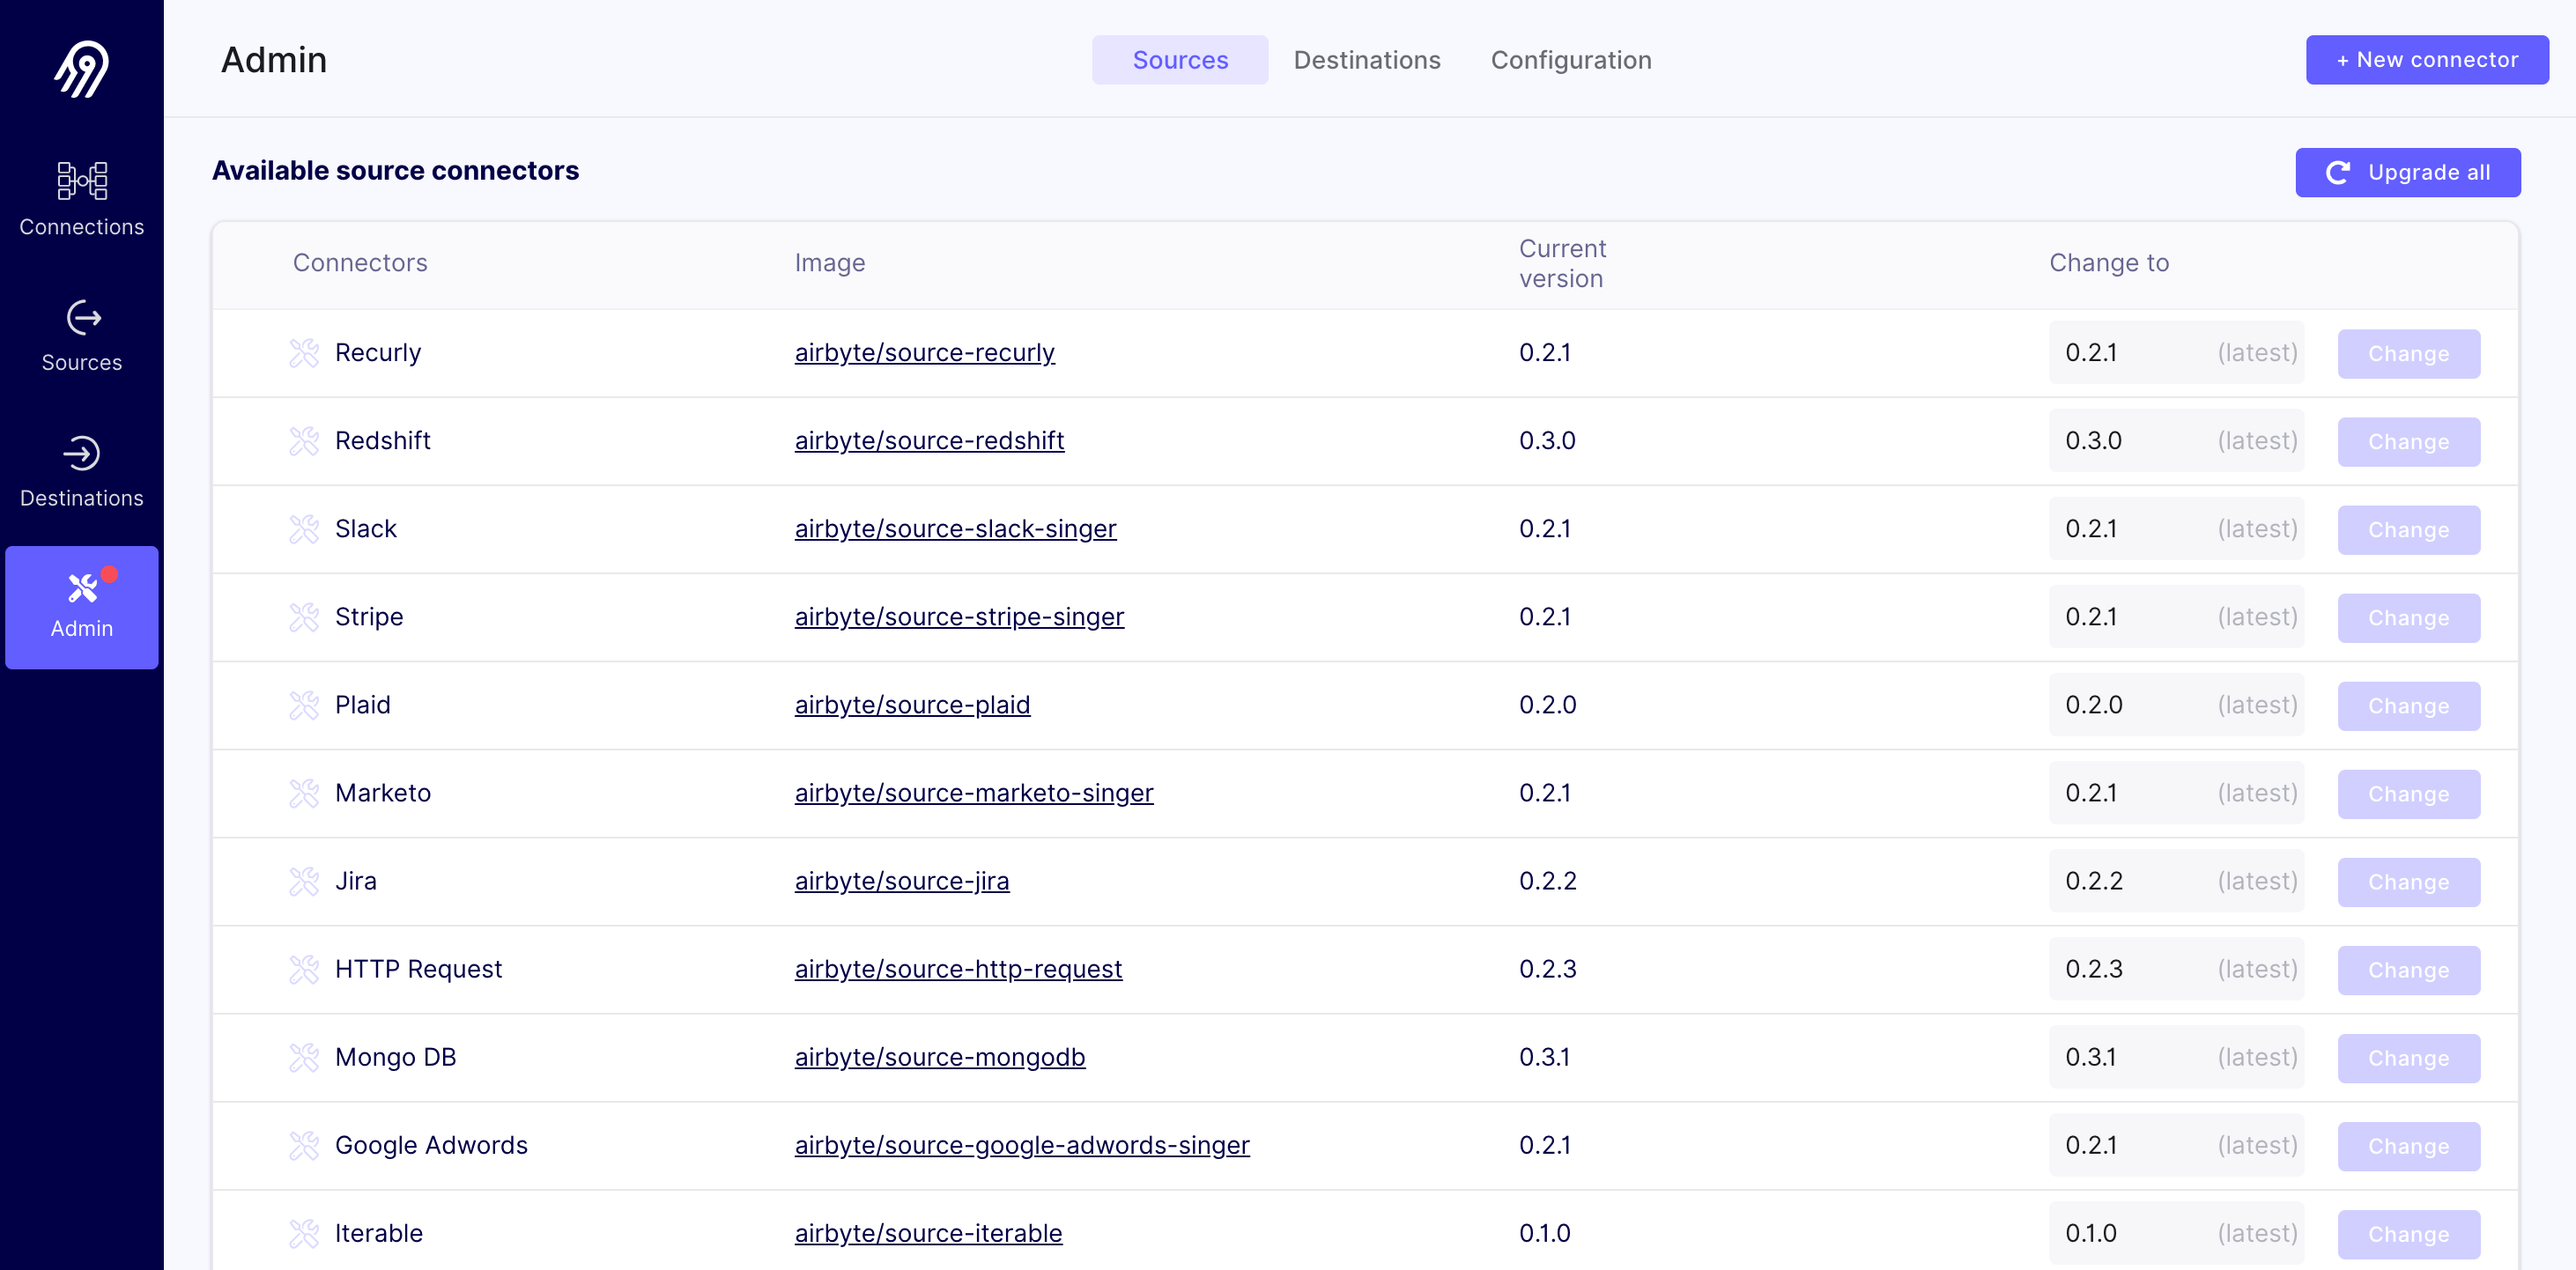2576x1270 pixels.
Task: Open Destinations in the sidebar
Action: point(81,471)
